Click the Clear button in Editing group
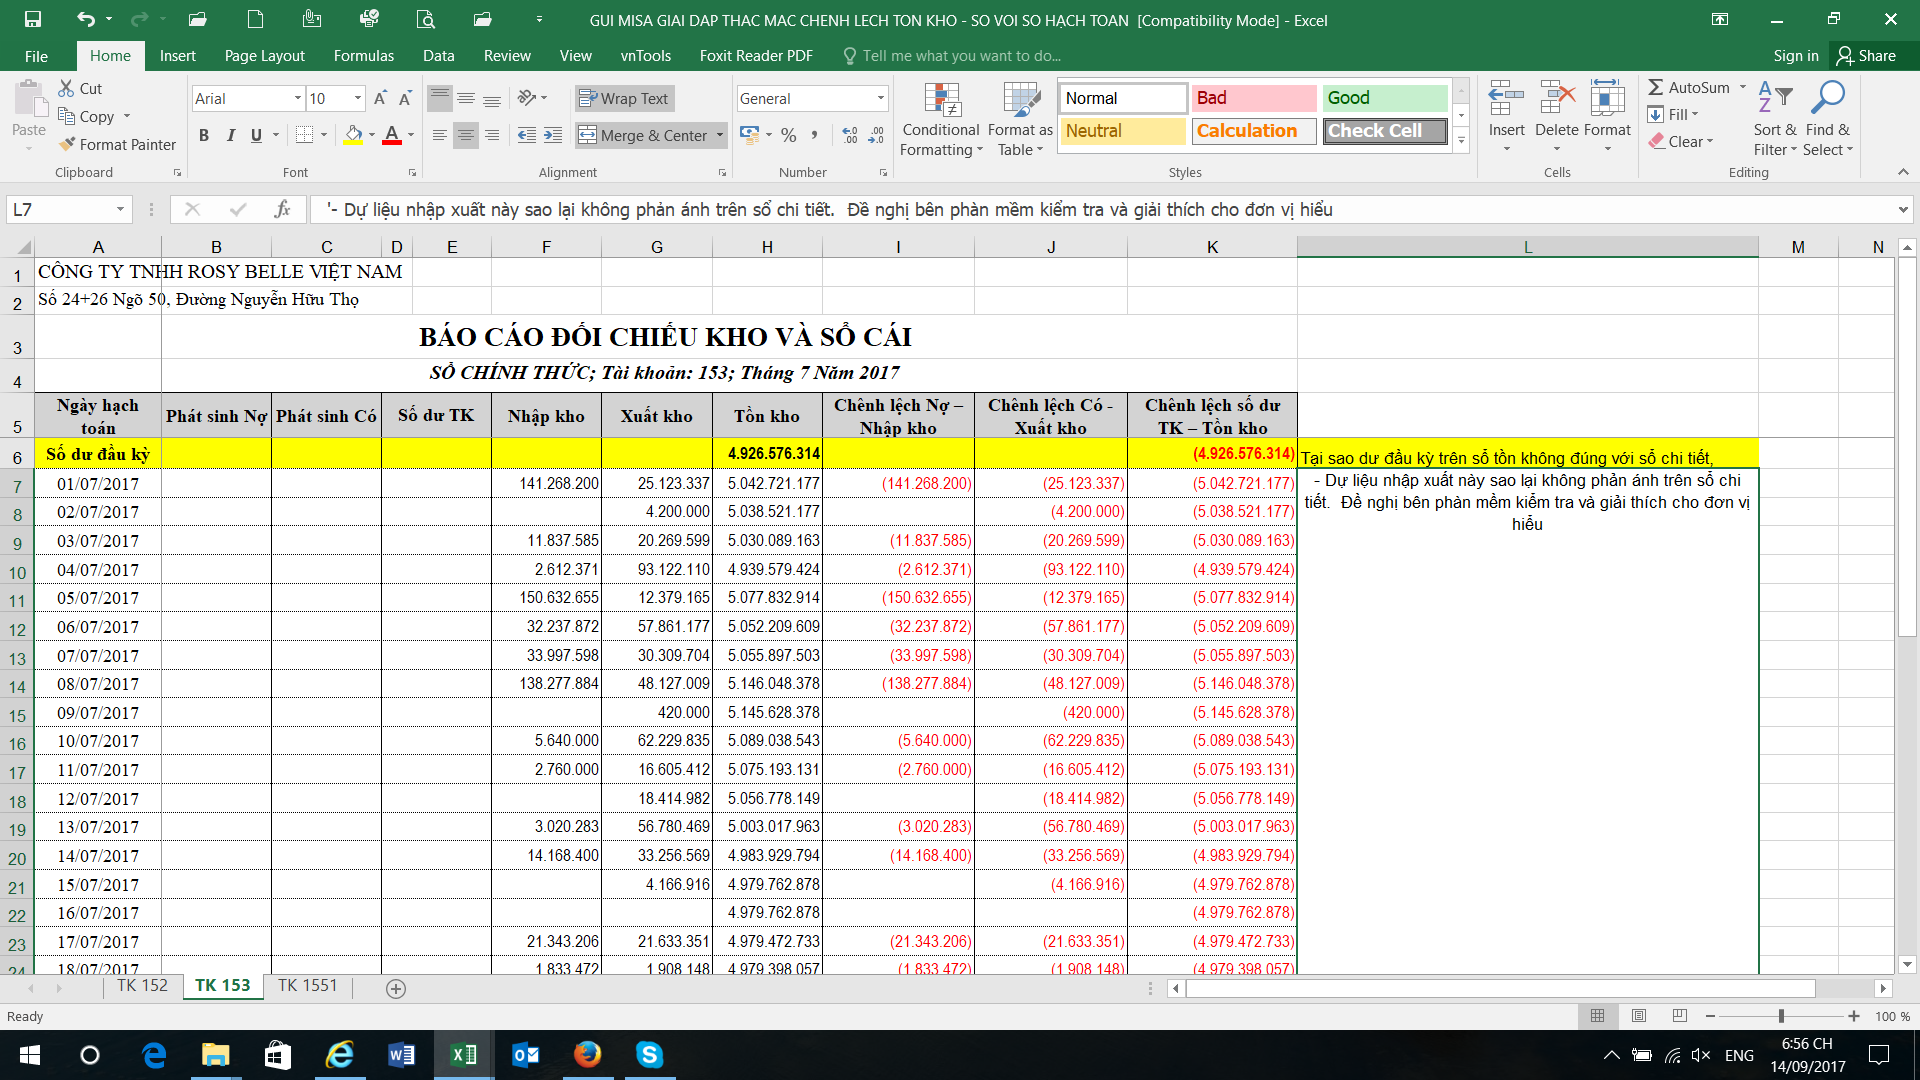This screenshot has width=1920, height=1080. [x=1681, y=141]
